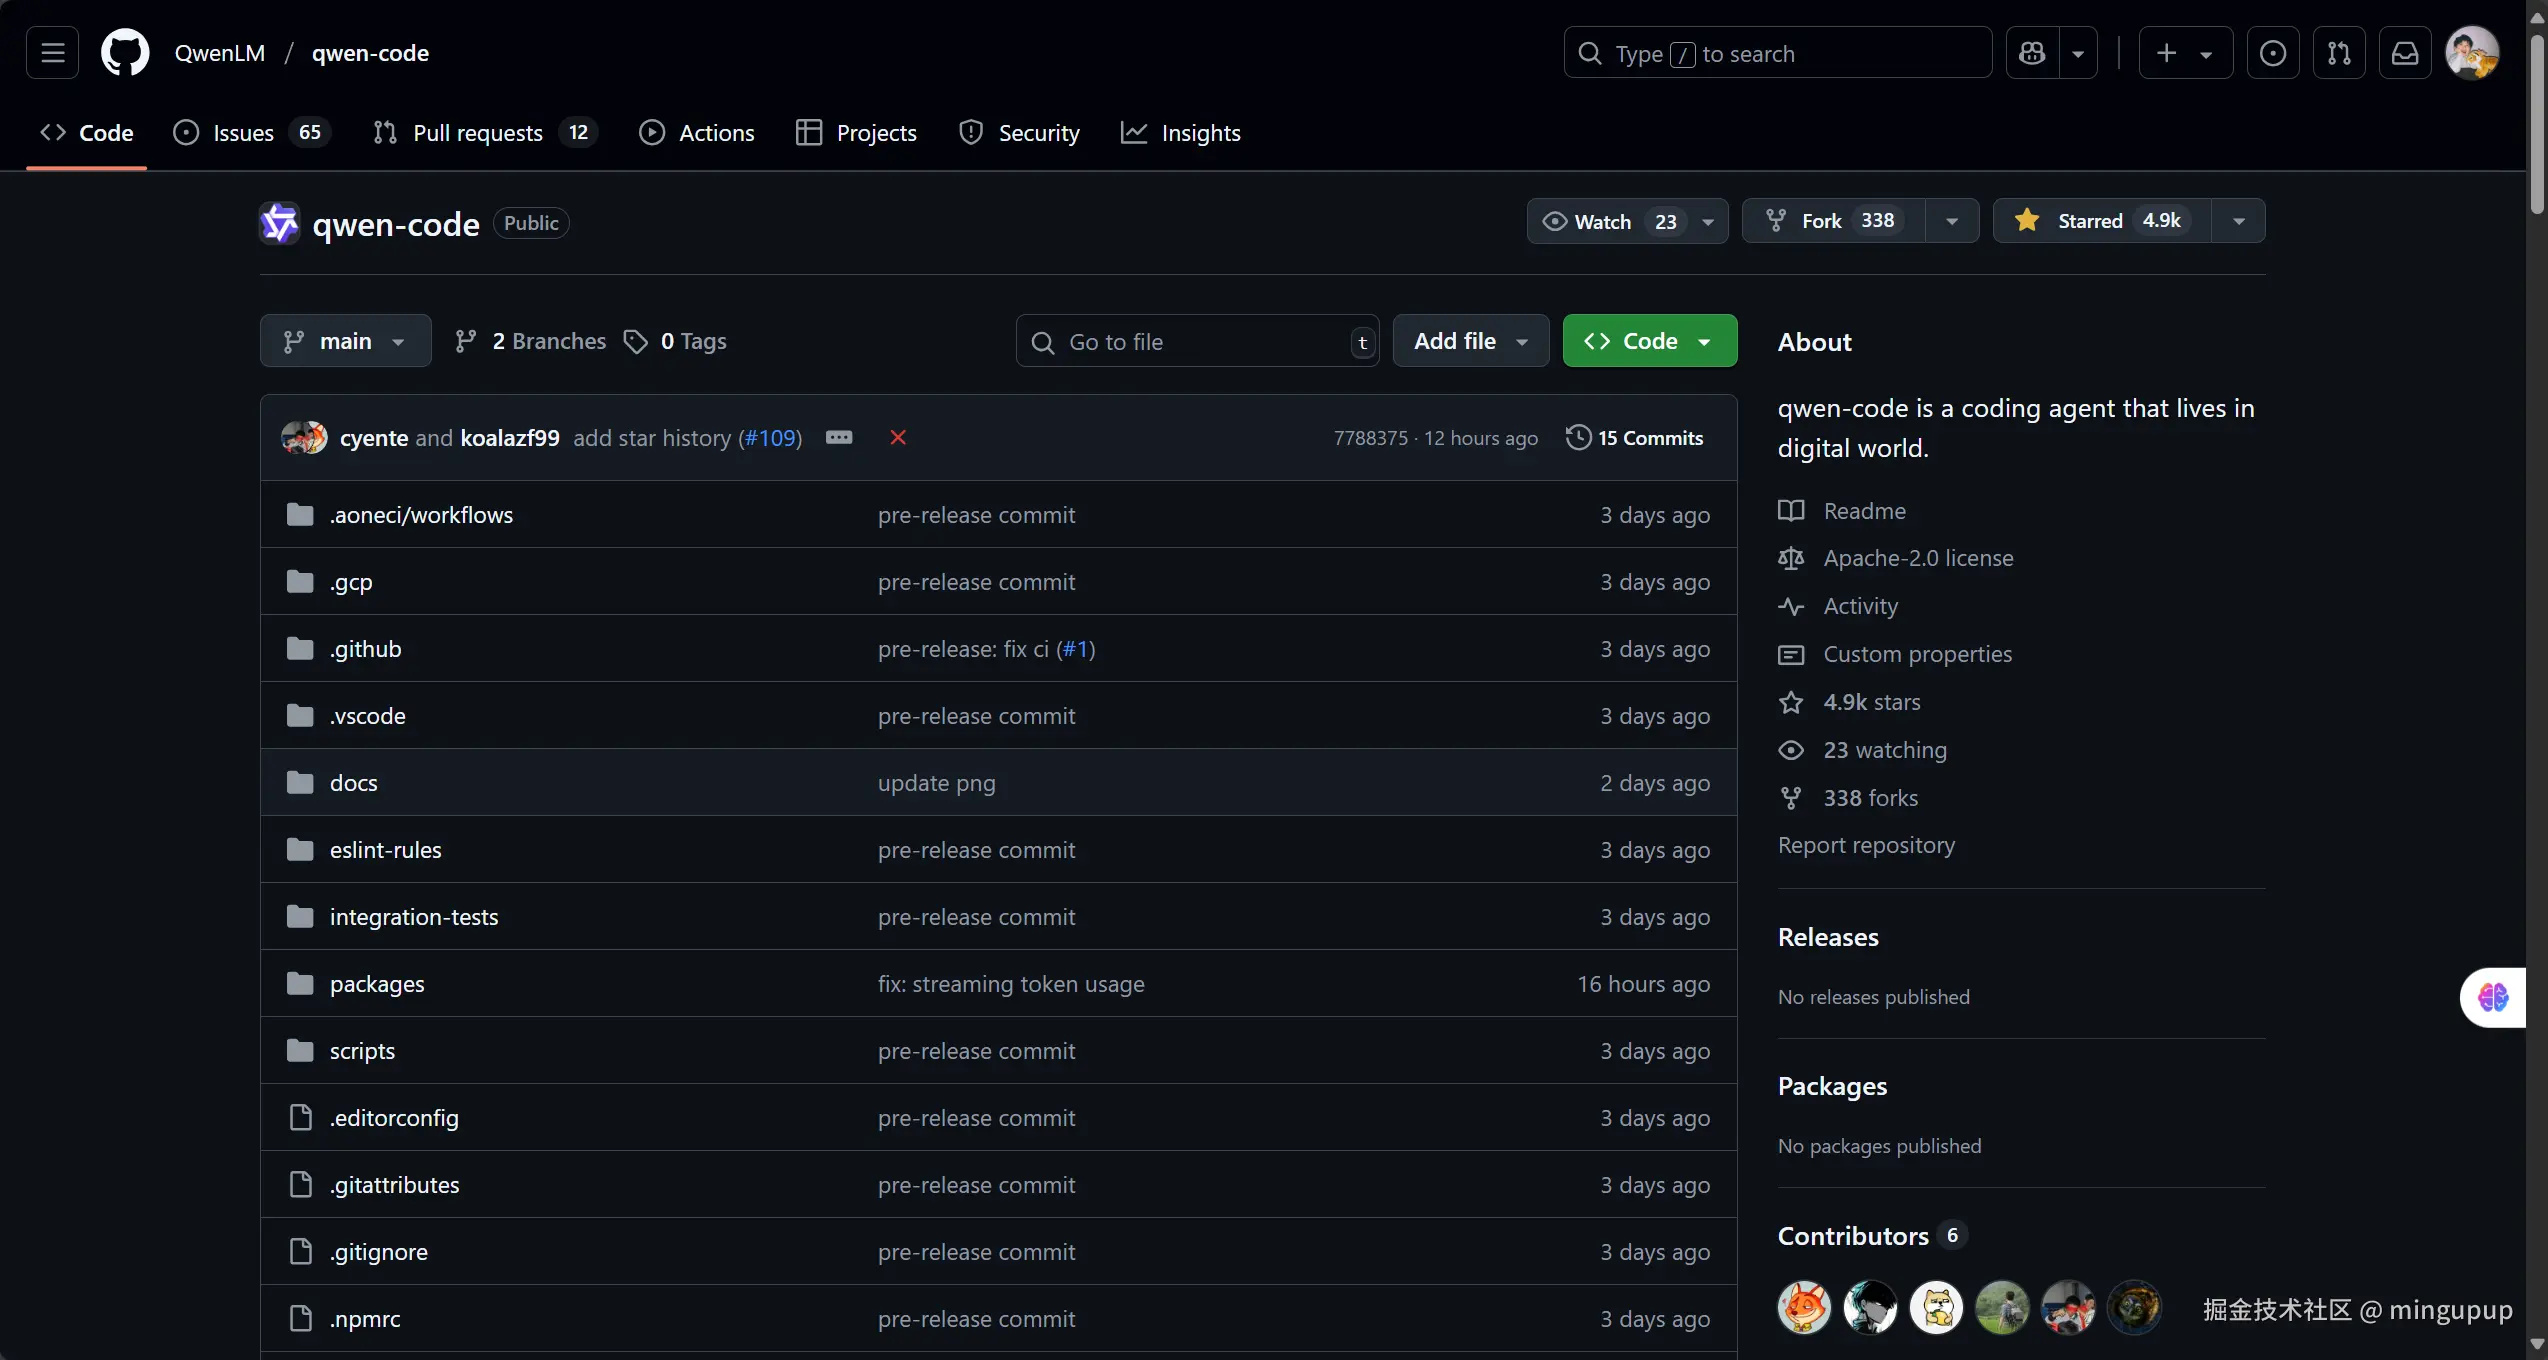Open the .gitignore file
The height and width of the screenshot is (1360, 2548).
tap(378, 1252)
